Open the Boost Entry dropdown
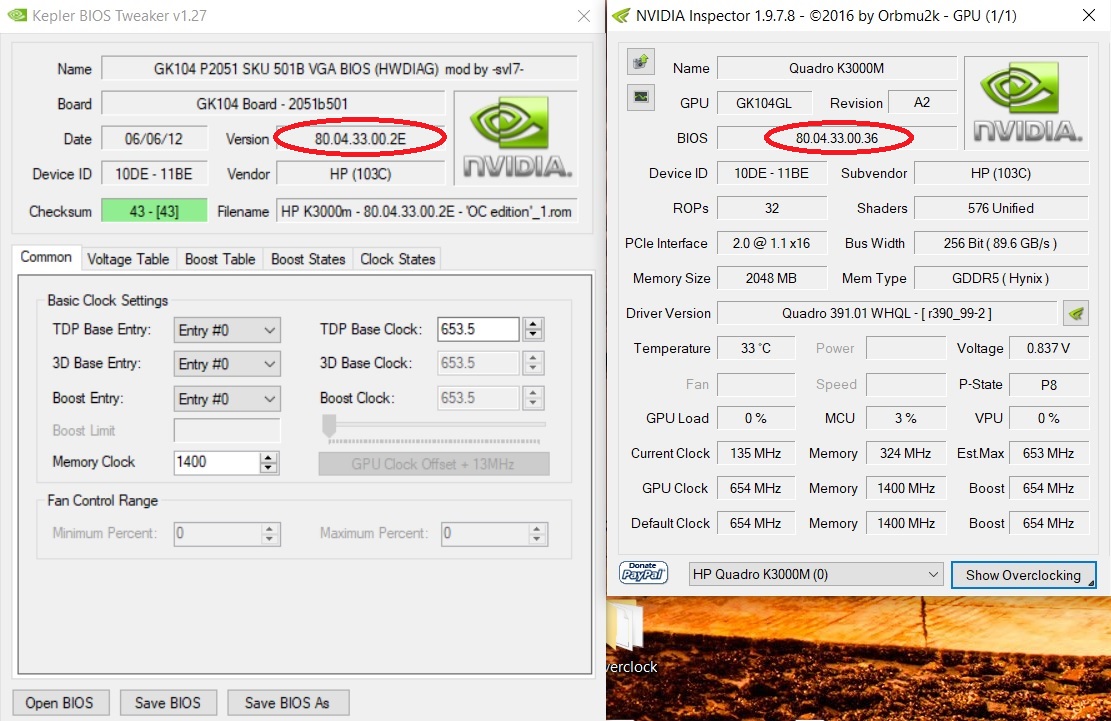This screenshot has width=1111, height=721. [227, 399]
